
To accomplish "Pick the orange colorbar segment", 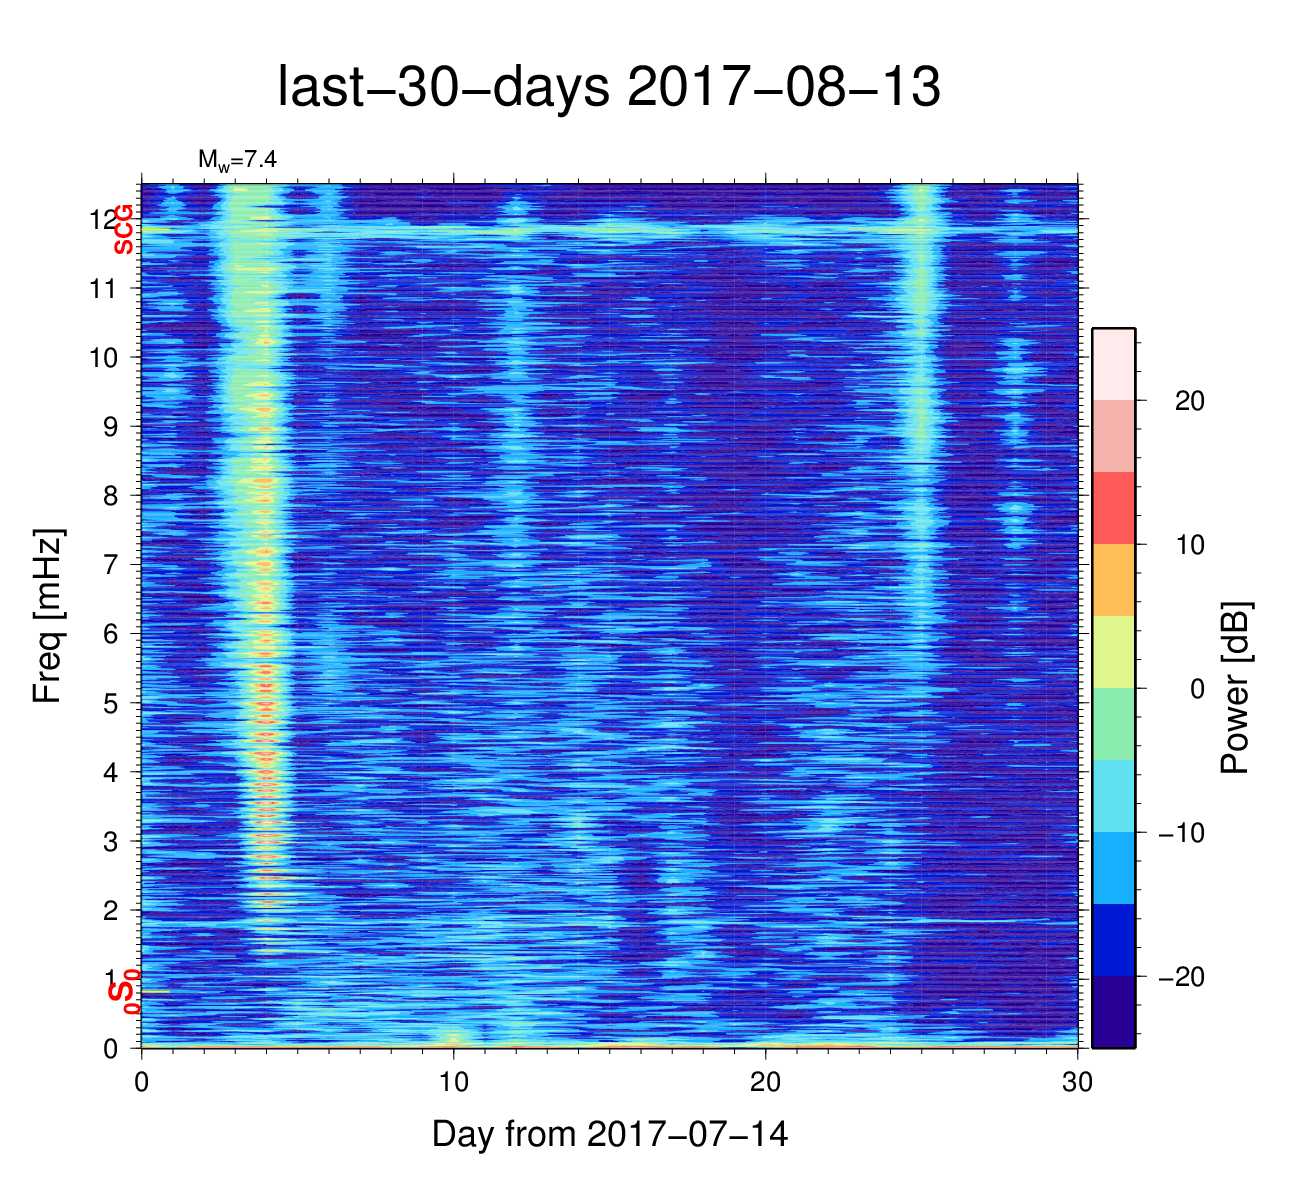I will tap(1113, 580).
